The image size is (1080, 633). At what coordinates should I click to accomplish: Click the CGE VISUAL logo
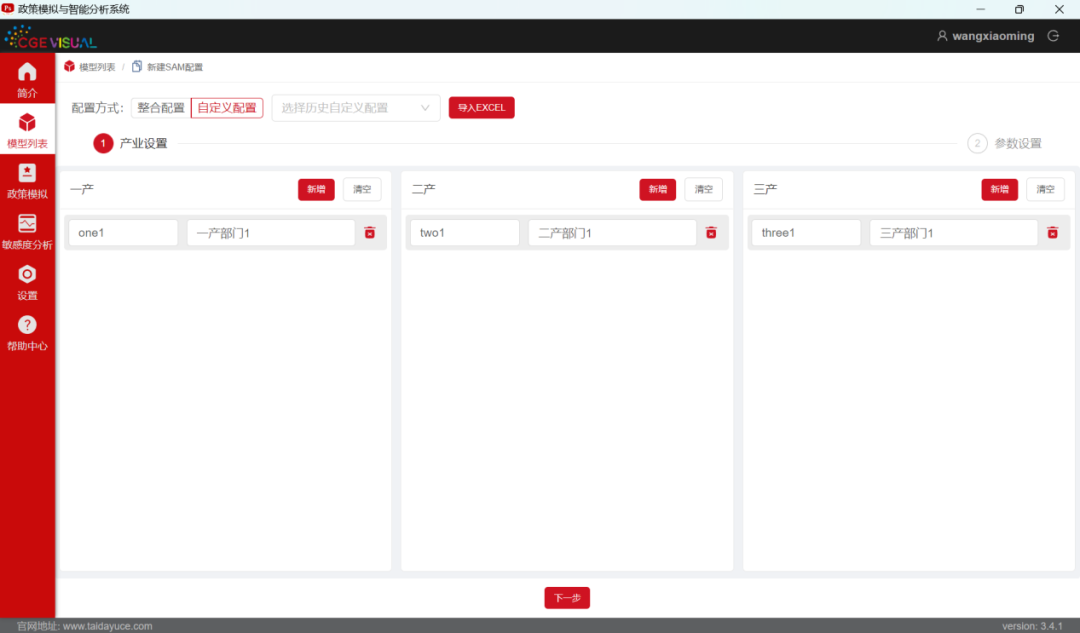pos(50,37)
